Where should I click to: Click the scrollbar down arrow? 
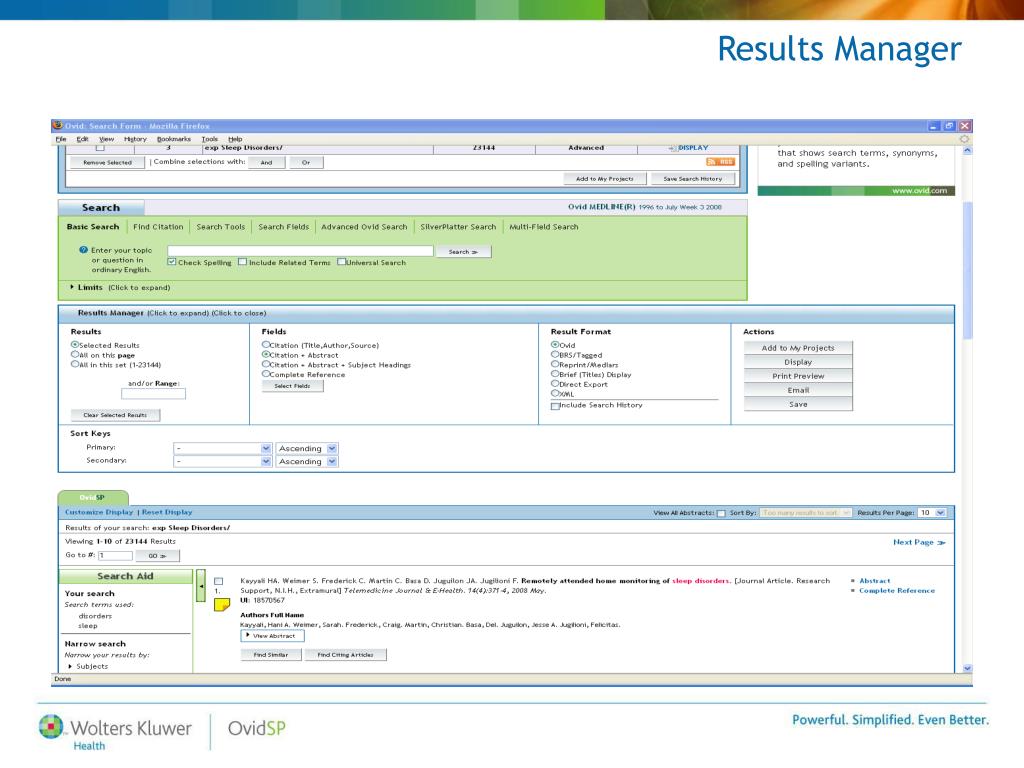click(x=967, y=668)
